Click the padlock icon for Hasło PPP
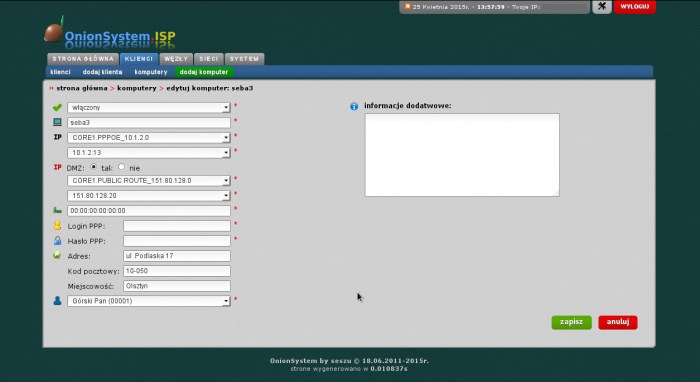Viewport: 700px width, 382px height. (x=57, y=241)
